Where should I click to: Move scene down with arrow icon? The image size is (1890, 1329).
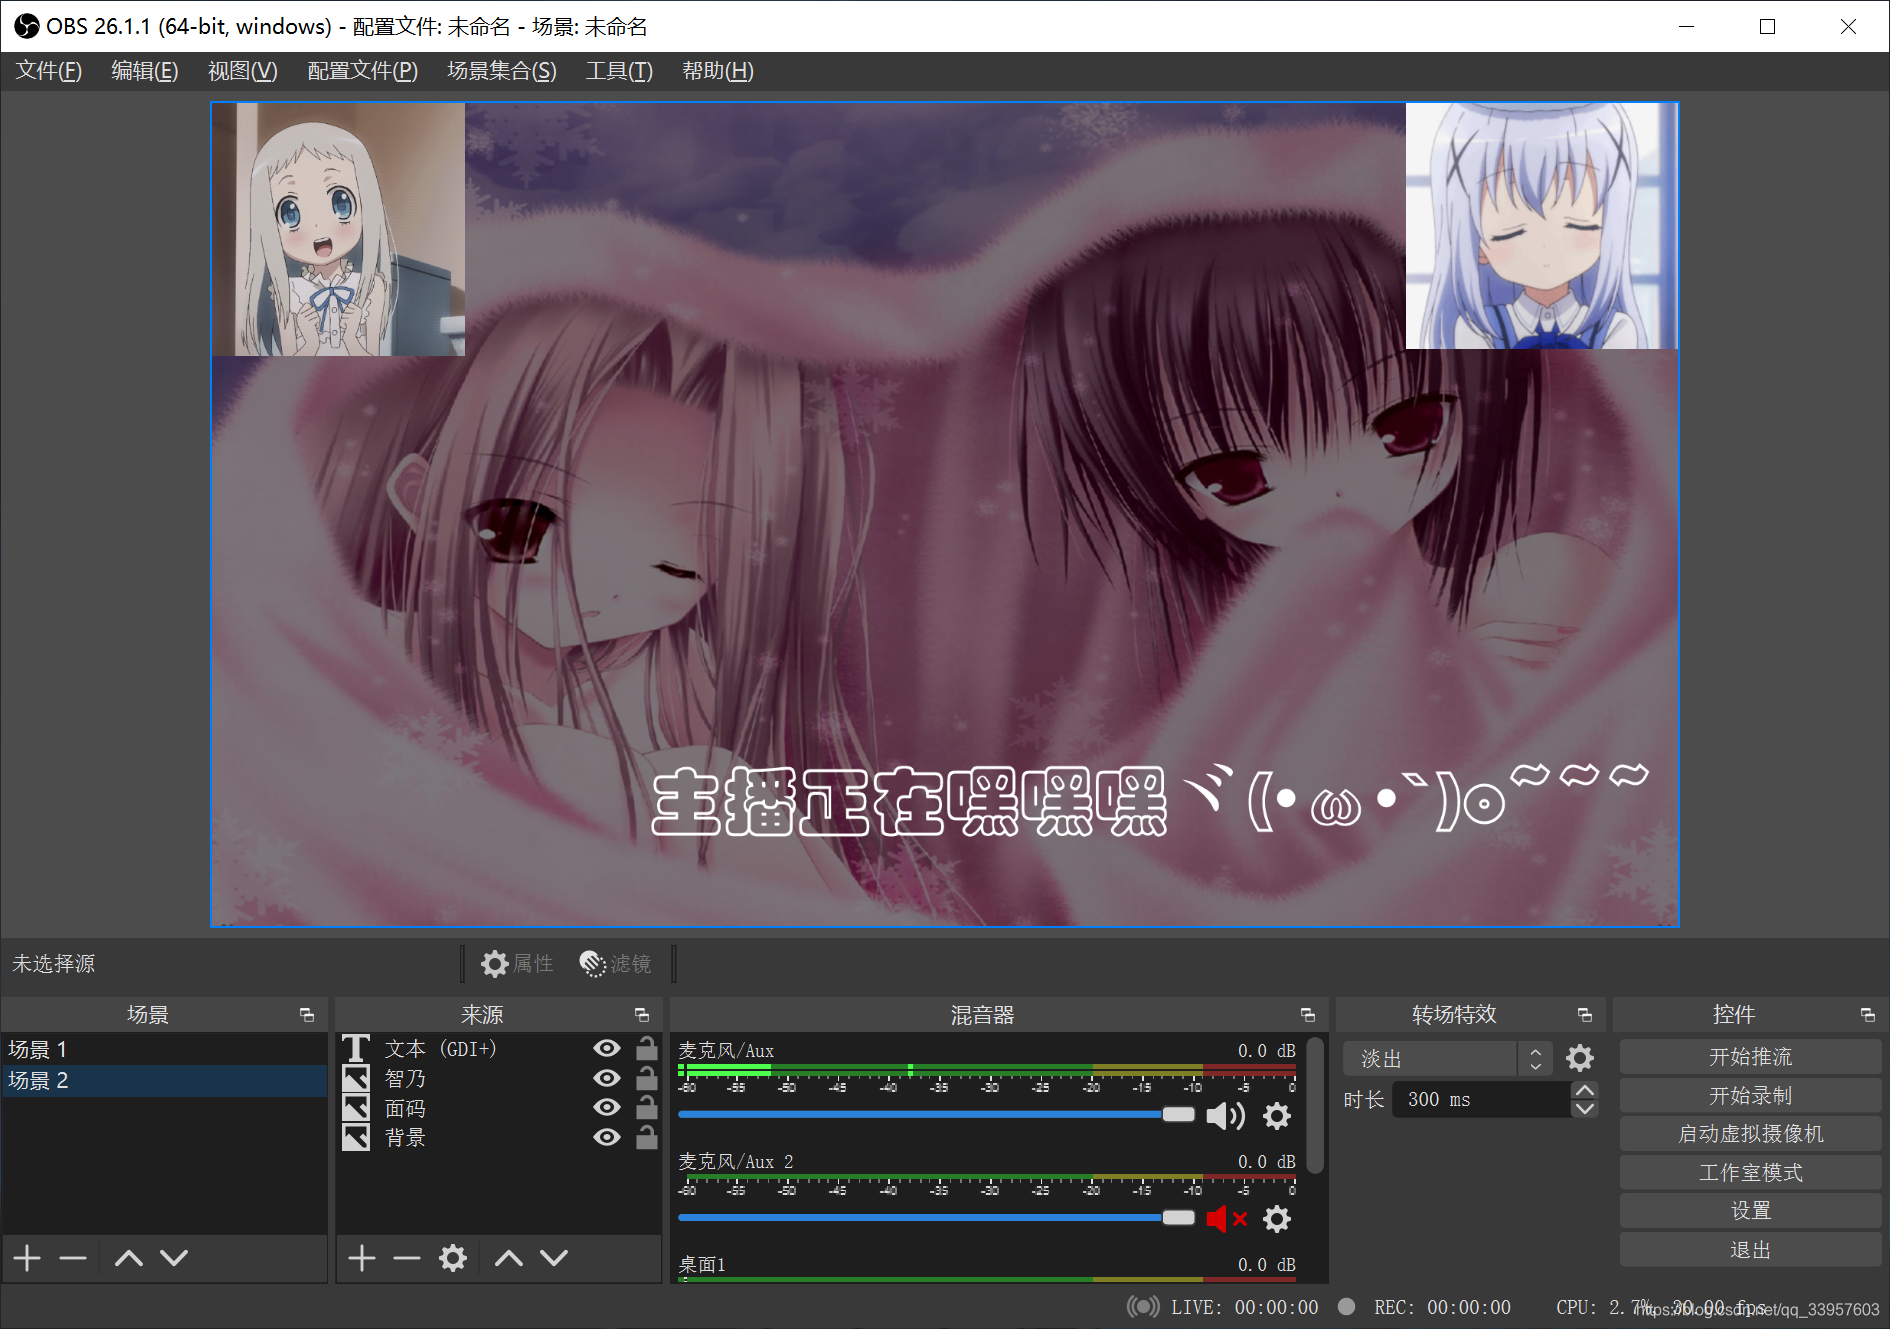coord(174,1258)
